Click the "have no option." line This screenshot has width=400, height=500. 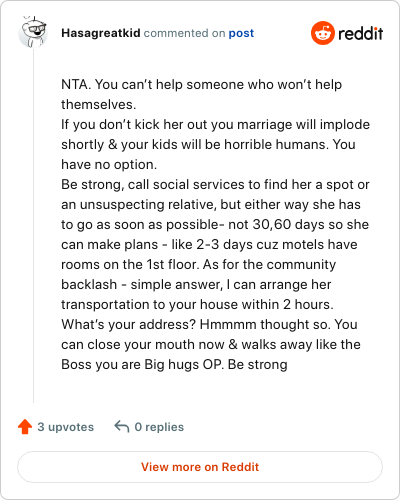109,165
